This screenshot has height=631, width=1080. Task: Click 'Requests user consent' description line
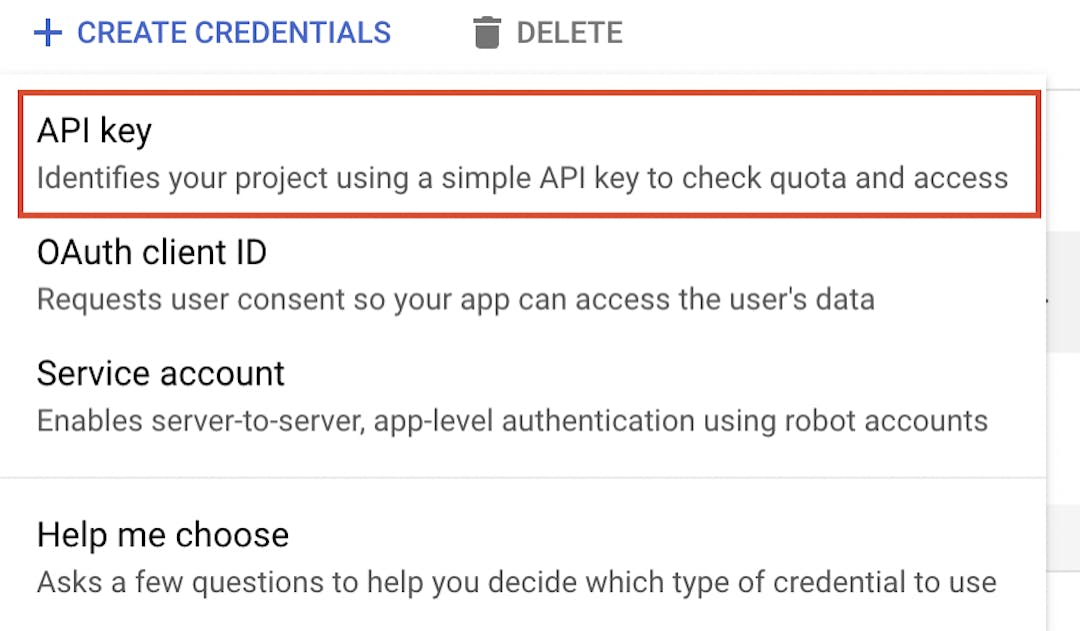pos(455,299)
